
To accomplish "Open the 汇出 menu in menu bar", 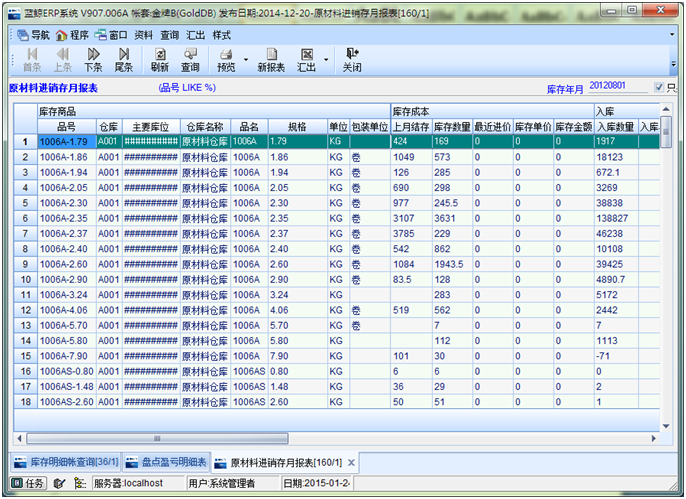I will (x=196, y=35).
